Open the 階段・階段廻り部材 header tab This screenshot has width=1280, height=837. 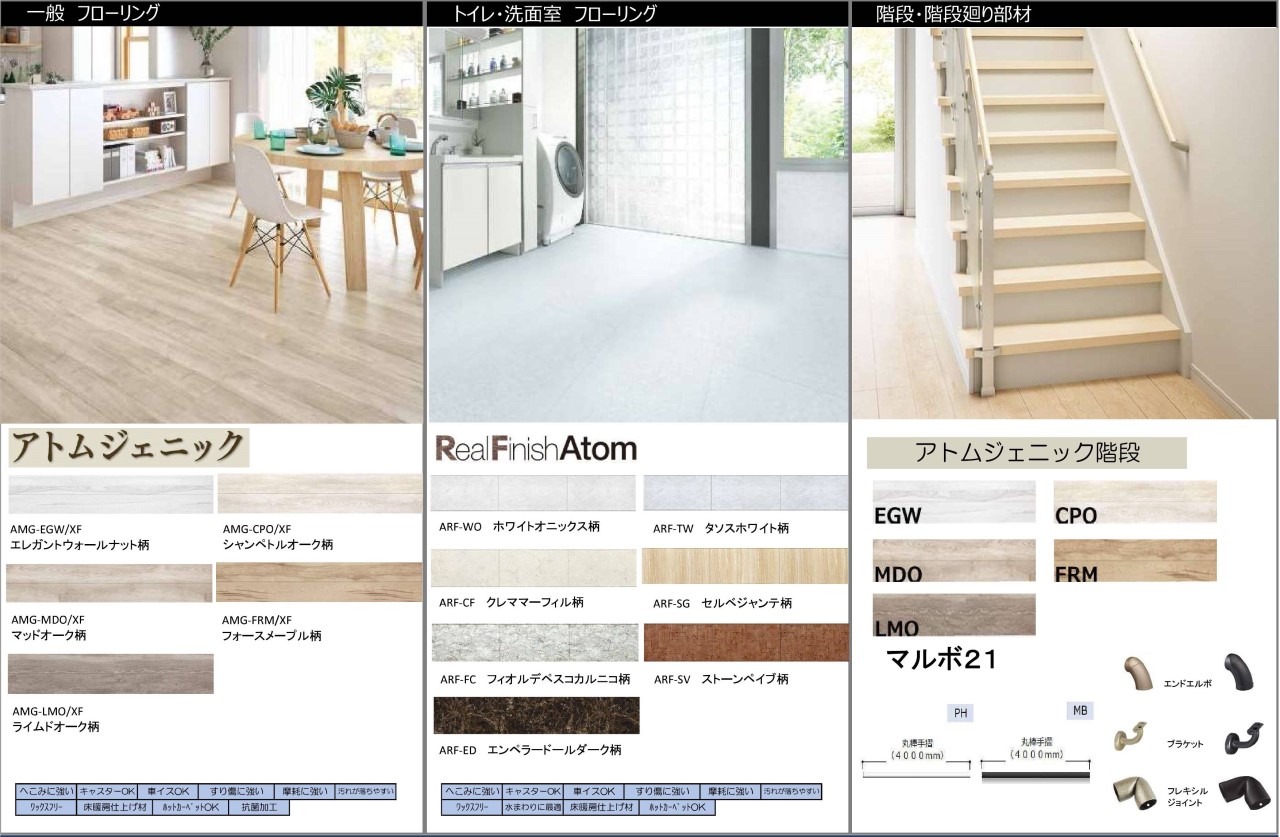pyautogui.click(x=1064, y=13)
